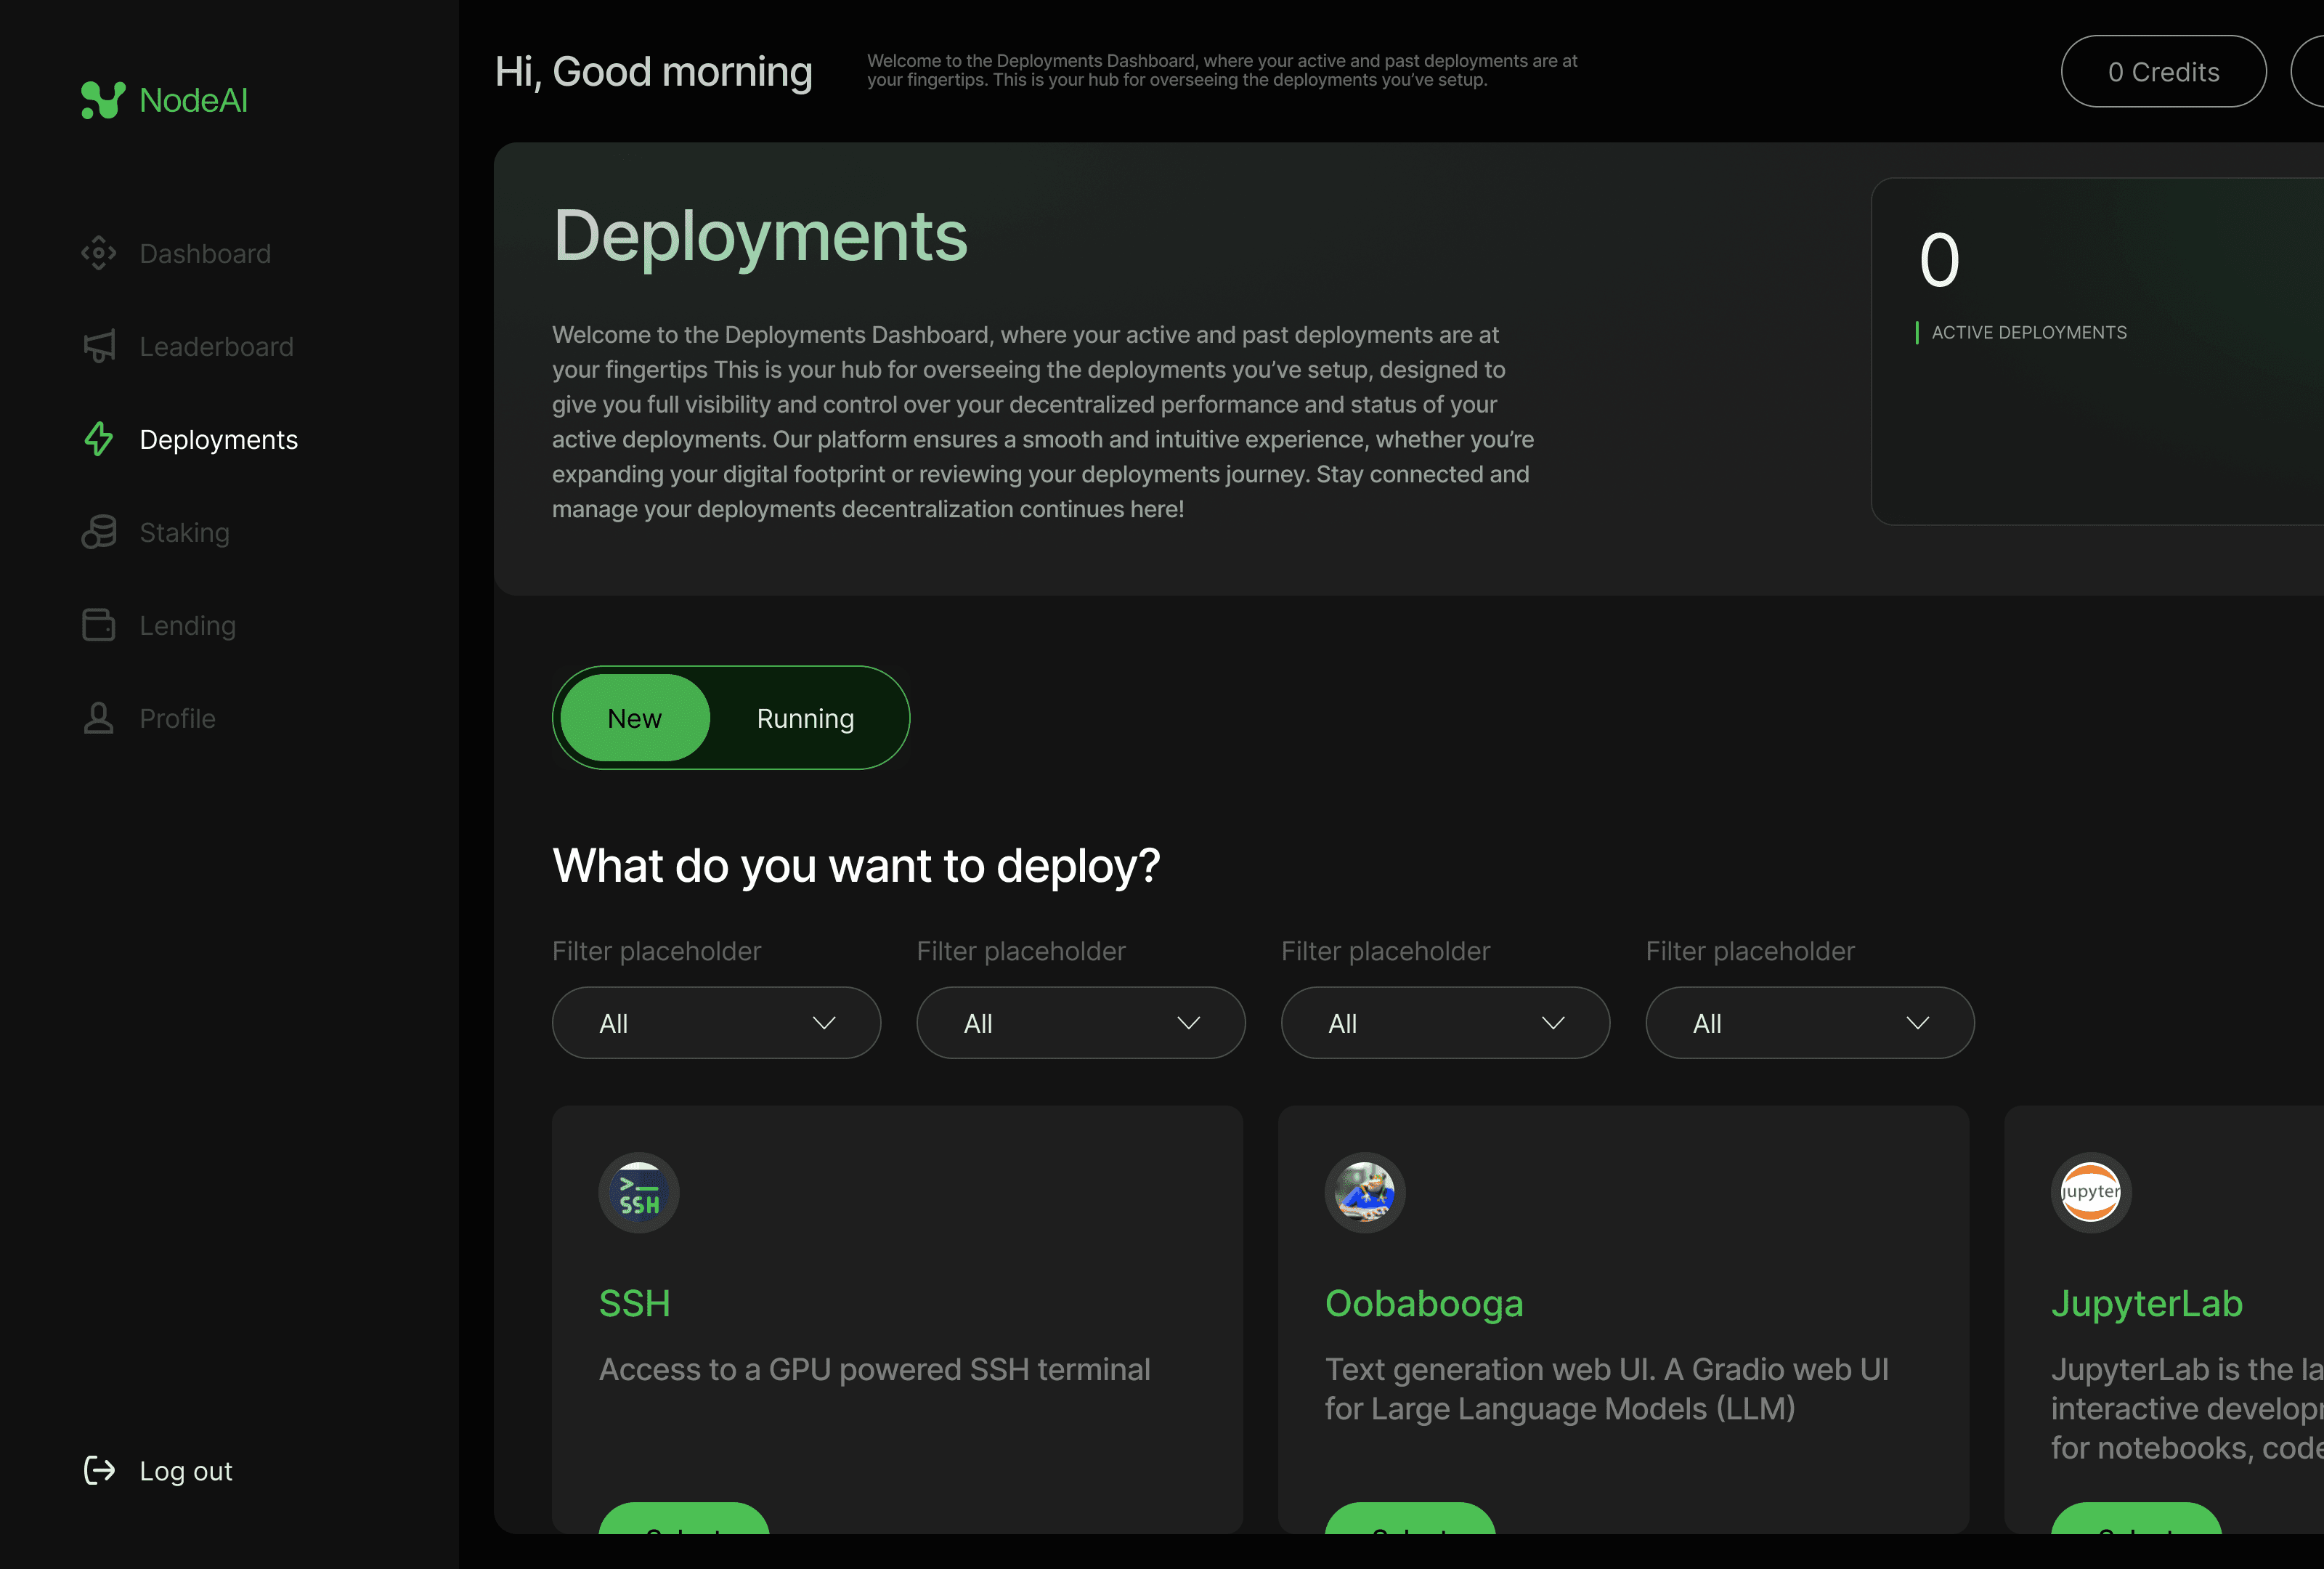Screen dimensions: 2324x1569
Task: Click the JupyterLab logo icon
Action: point(2090,1192)
